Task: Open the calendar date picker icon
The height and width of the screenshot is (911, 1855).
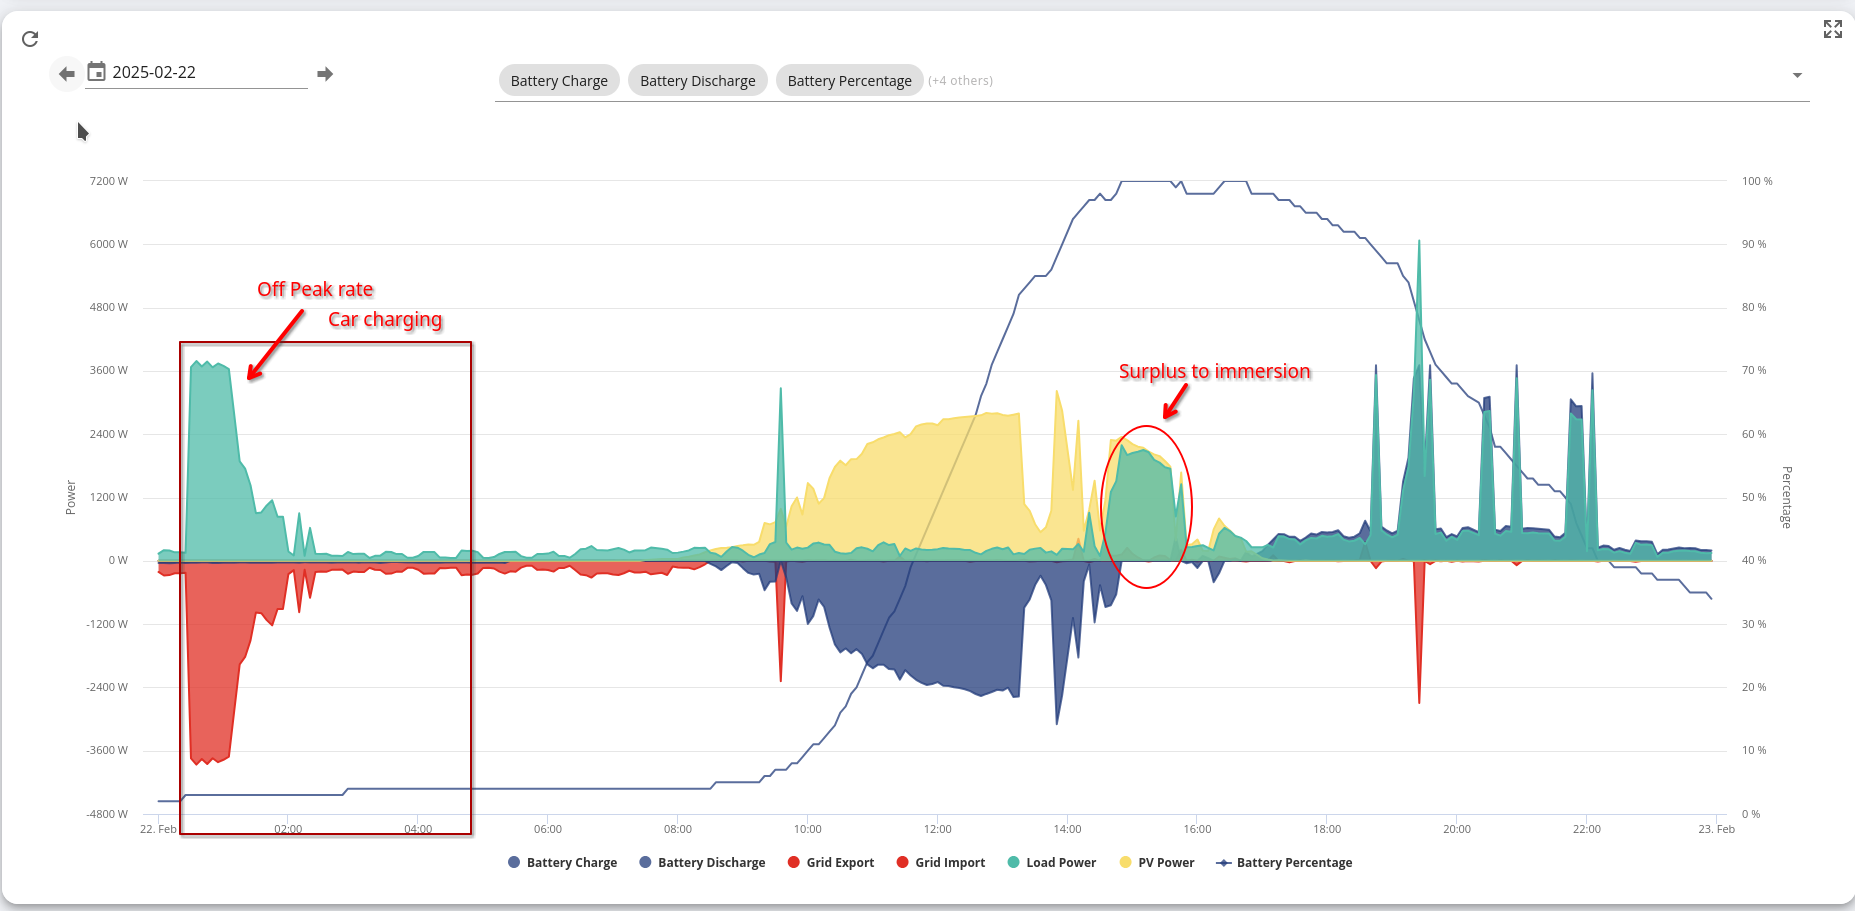Action: pyautogui.click(x=97, y=72)
